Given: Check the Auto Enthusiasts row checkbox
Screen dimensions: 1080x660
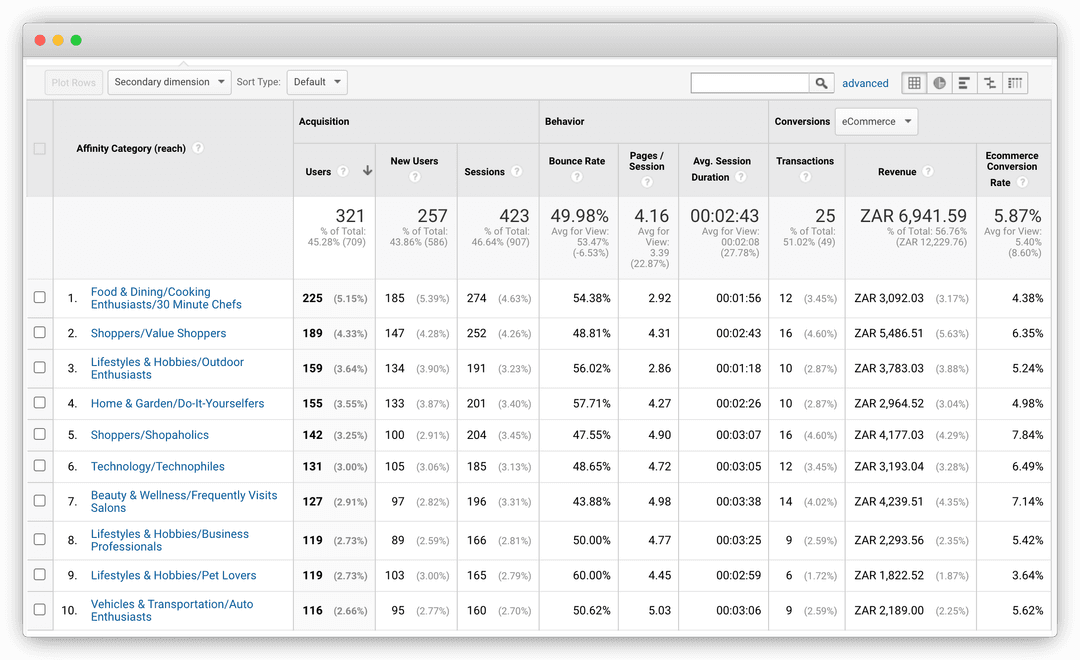Looking at the screenshot, I should point(39,610).
